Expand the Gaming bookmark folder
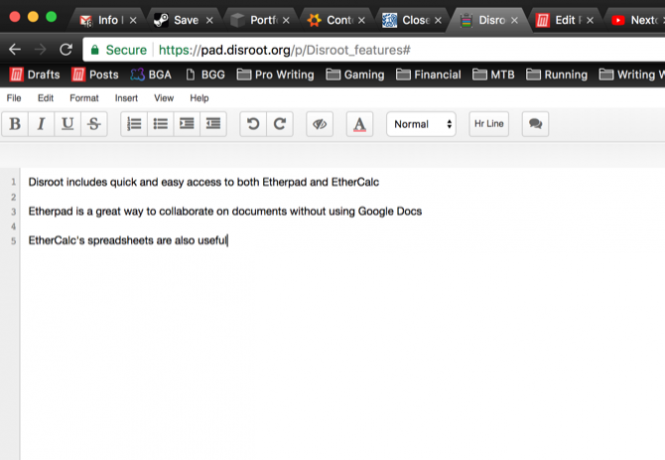The width and height of the screenshot is (665, 460). (355, 75)
